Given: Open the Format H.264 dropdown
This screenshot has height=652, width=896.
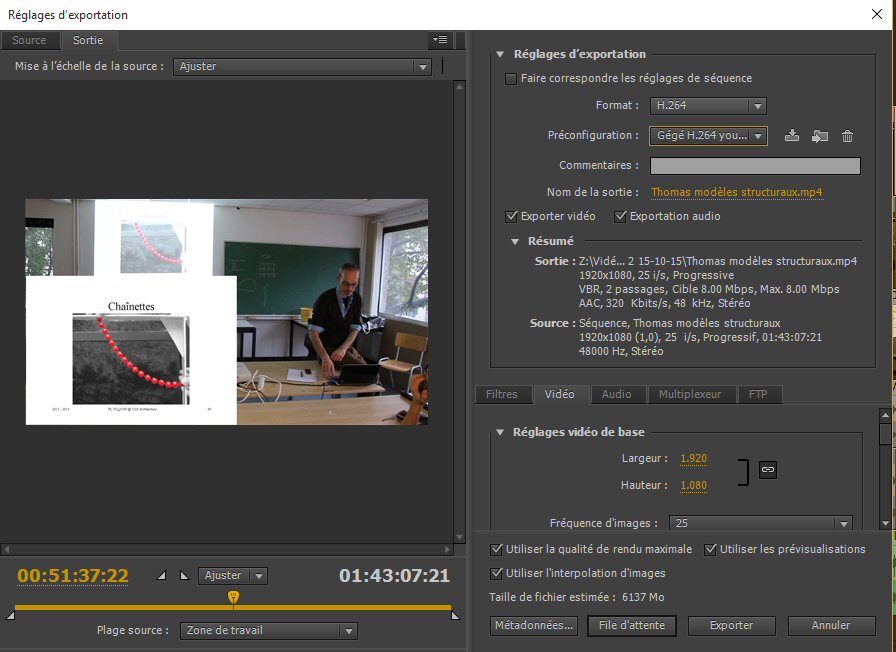Looking at the screenshot, I should (707, 105).
